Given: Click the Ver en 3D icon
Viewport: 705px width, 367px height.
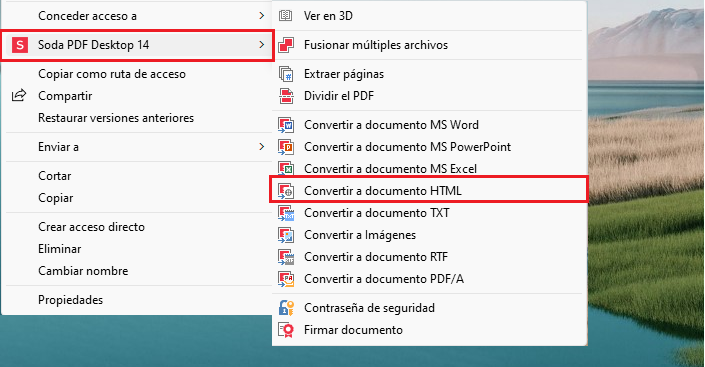Looking at the screenshot, I should click(286, 16).
